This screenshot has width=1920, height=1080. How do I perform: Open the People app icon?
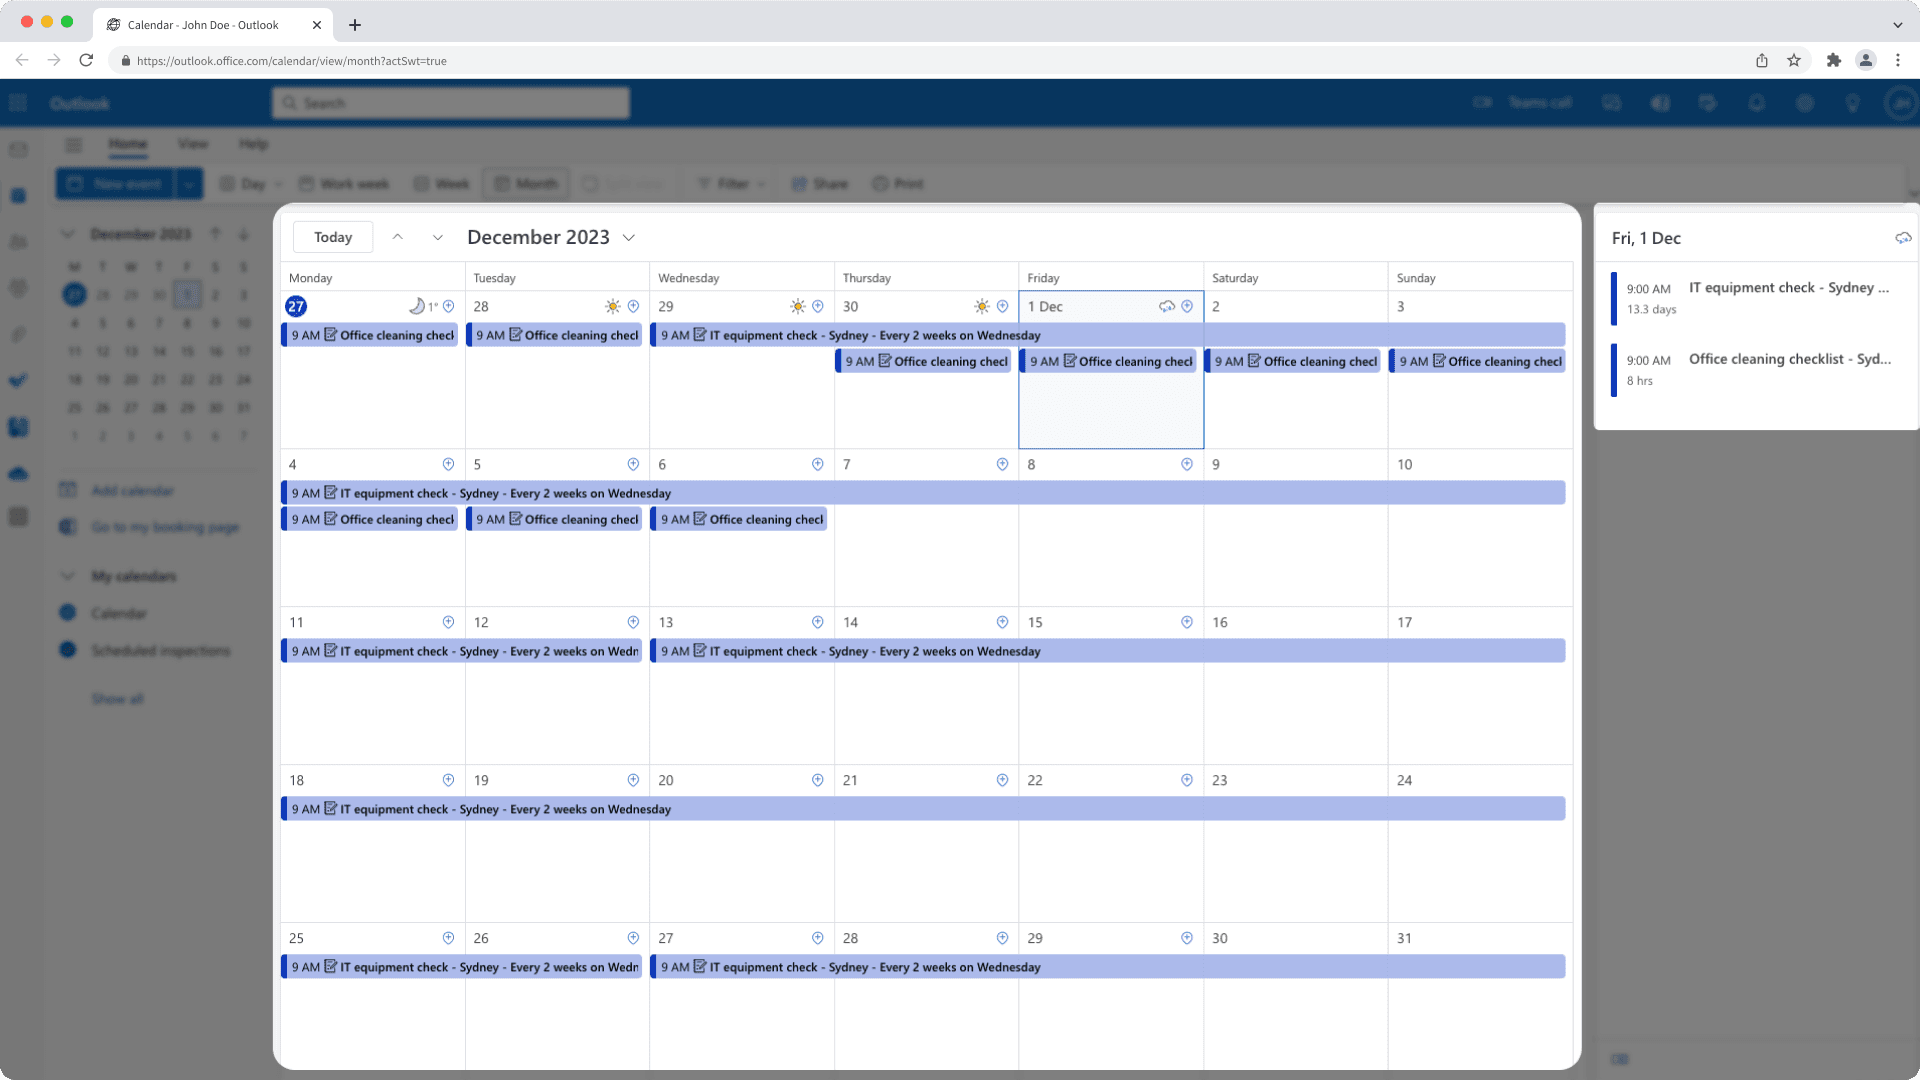coord(18,241)
